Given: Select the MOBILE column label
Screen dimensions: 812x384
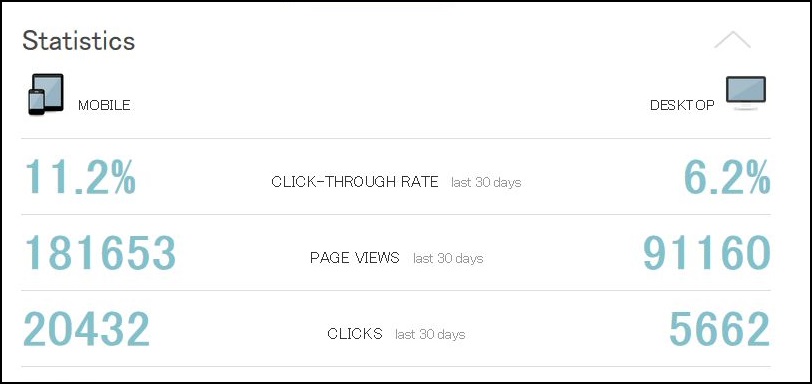Looking at the screenshot, I should [x=104, y=106].
